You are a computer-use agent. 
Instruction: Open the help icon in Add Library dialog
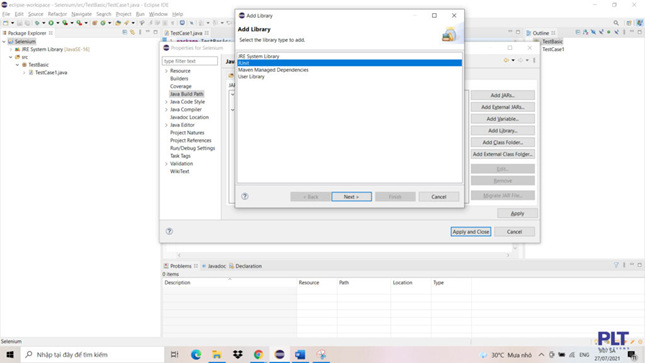[245, 196]
